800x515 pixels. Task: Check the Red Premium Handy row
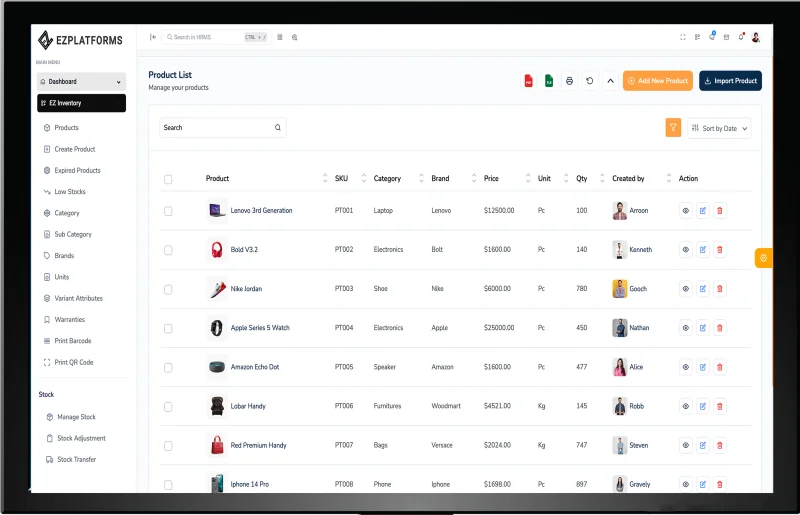pyautogui.click(x=168, y=446)
